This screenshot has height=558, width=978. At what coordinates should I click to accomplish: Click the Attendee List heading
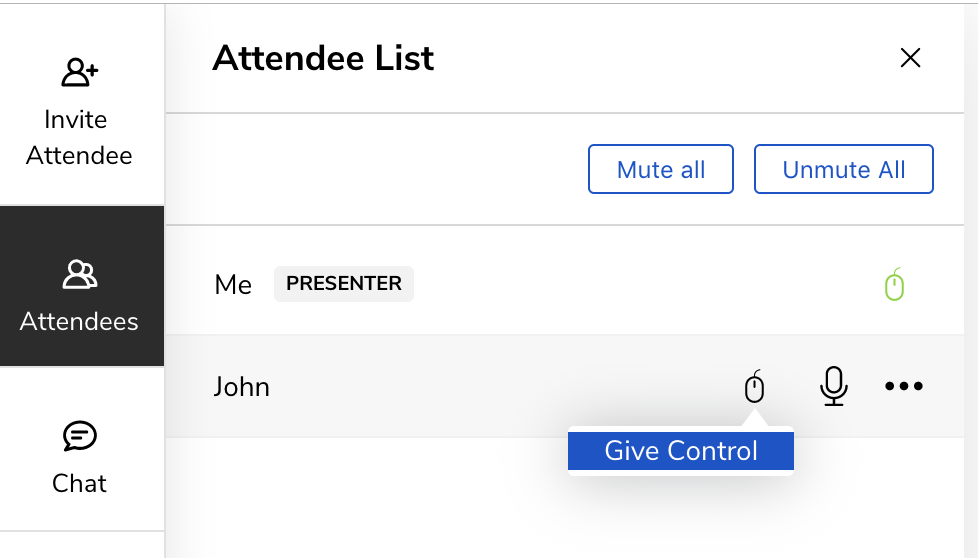point(323,58)
